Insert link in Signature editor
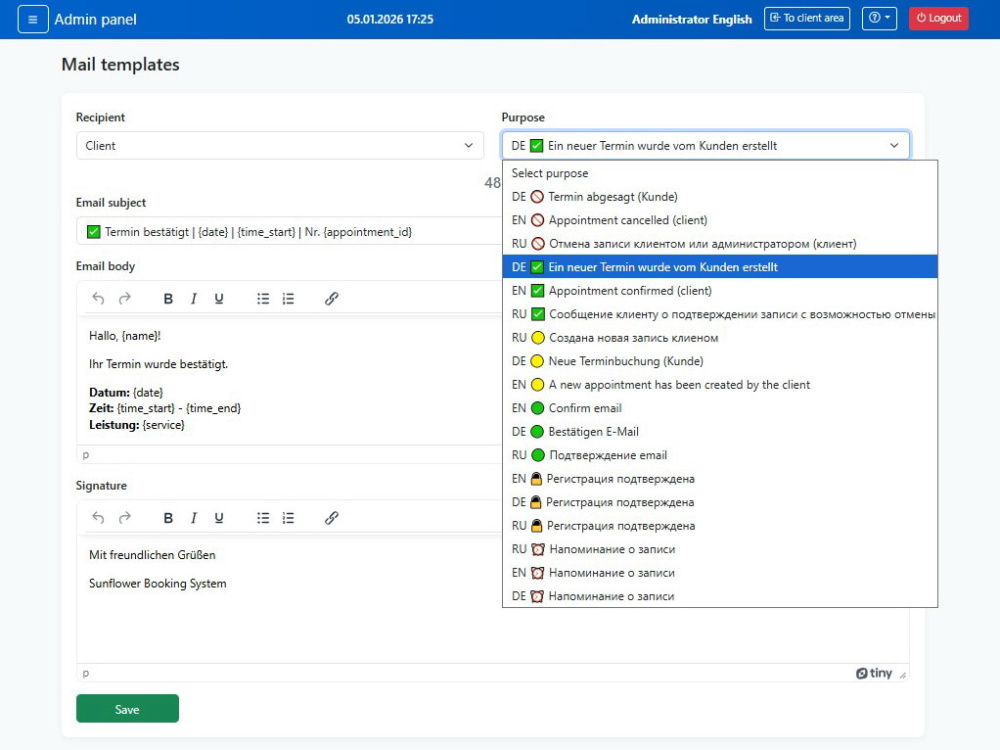The width and height of the screenshot is (1000, 750). coord(331,518)
